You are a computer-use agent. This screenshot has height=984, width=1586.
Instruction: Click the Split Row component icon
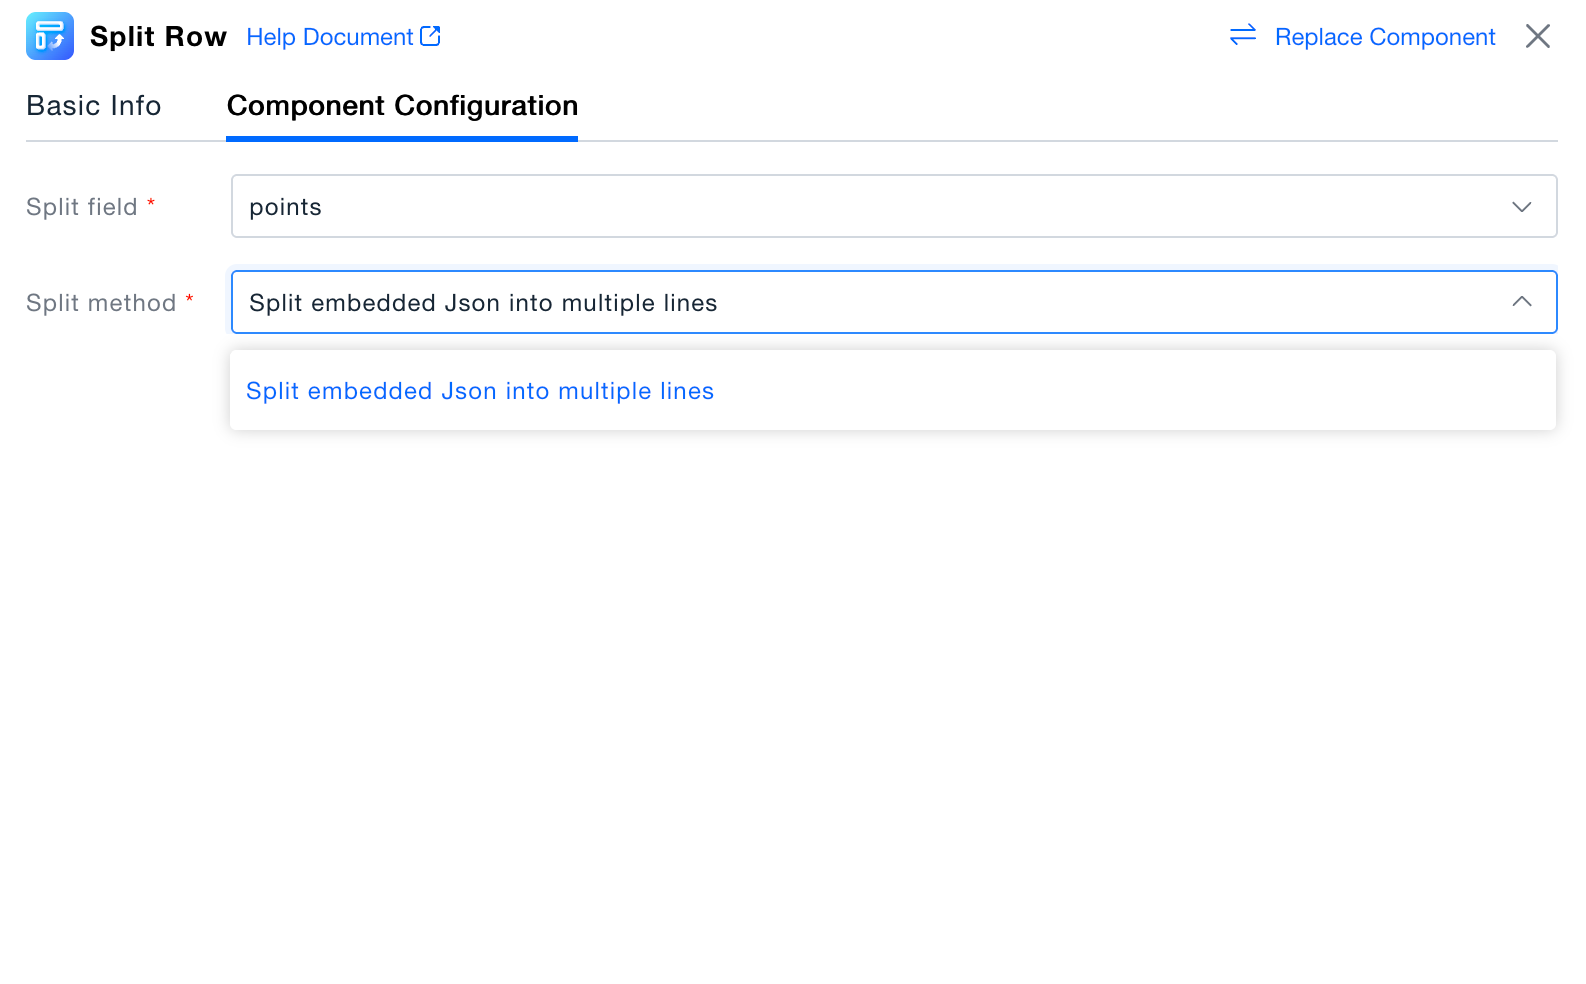click(50, 36)
